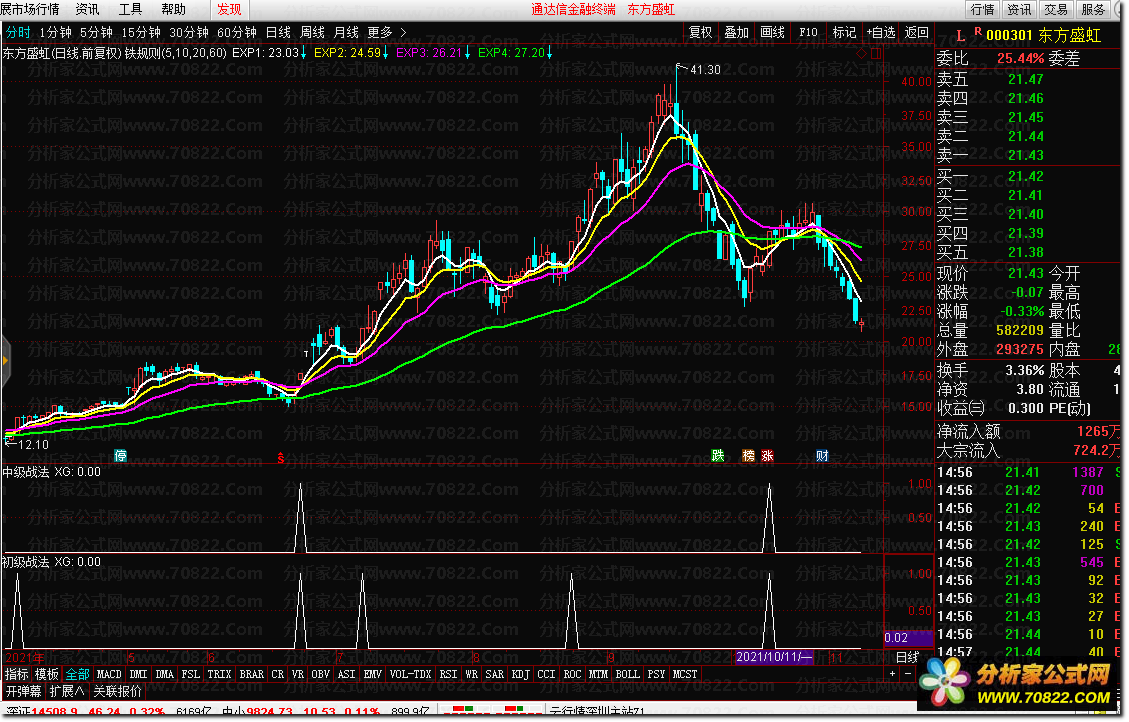The width and height of the screenshot is (1129, 722).
Task: Click the 2021/10/11 date marker on time axis
Action: pyautogui.click(x=774, y=657)
